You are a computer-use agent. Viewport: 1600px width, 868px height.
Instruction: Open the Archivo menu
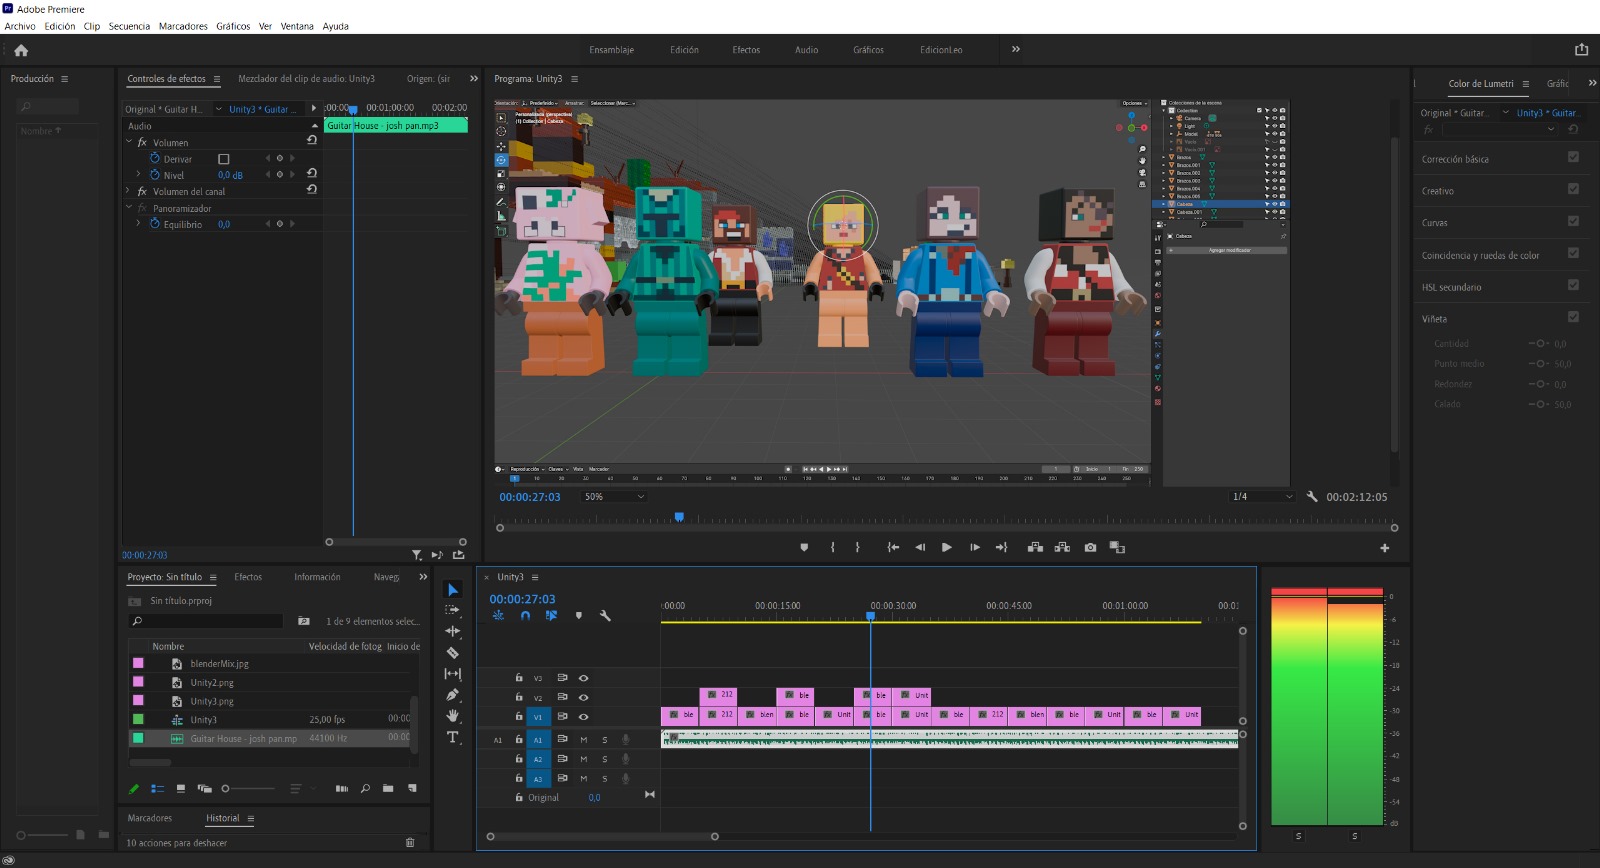(20, 26)
